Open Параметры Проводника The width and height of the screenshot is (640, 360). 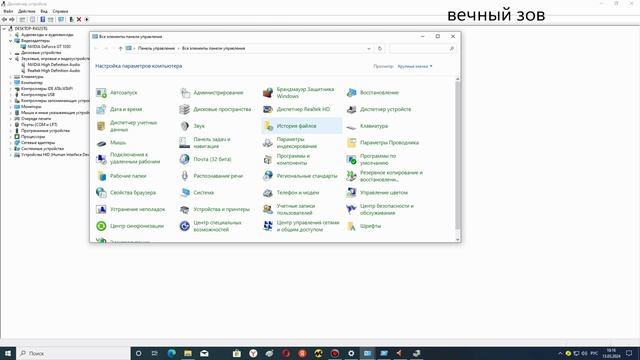pyautogui.click(x=382, y=143)
